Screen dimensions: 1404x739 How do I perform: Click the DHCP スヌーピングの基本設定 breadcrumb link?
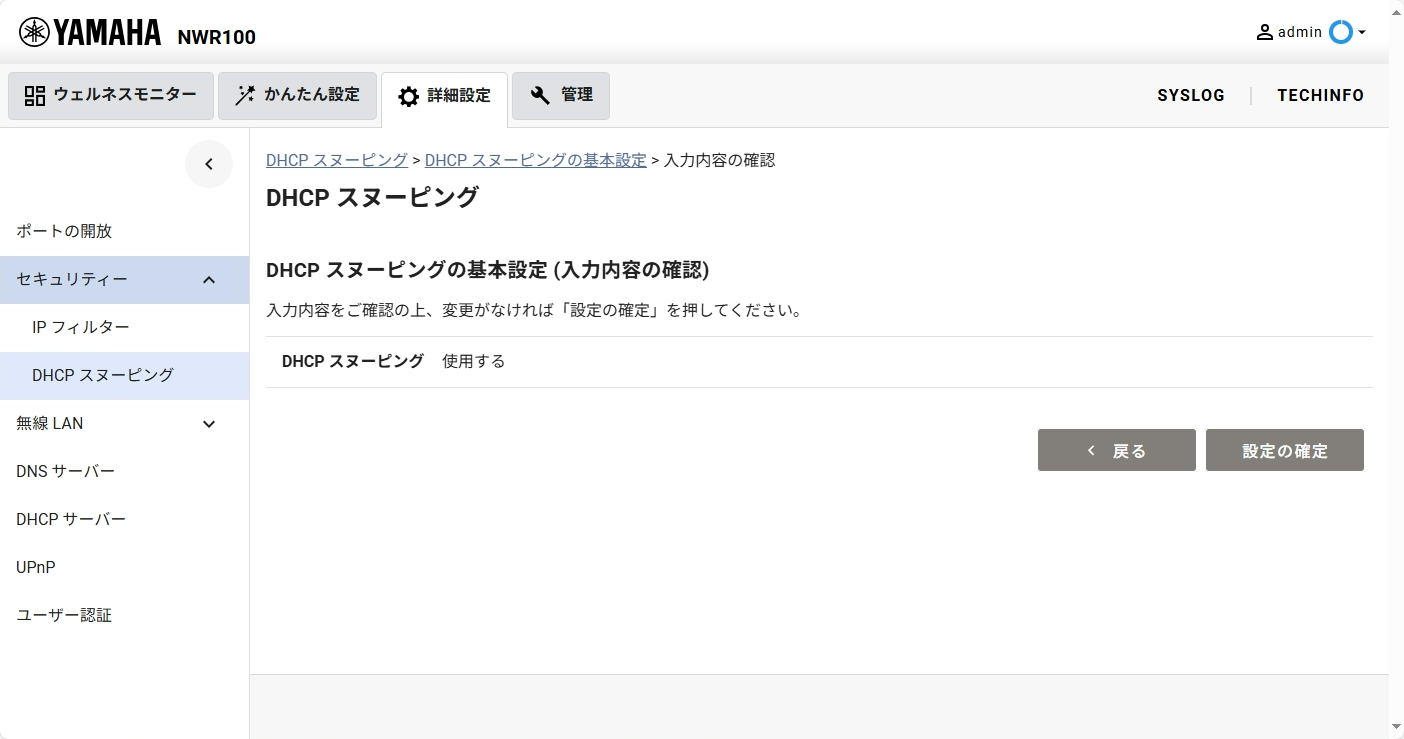pos(535,160)
